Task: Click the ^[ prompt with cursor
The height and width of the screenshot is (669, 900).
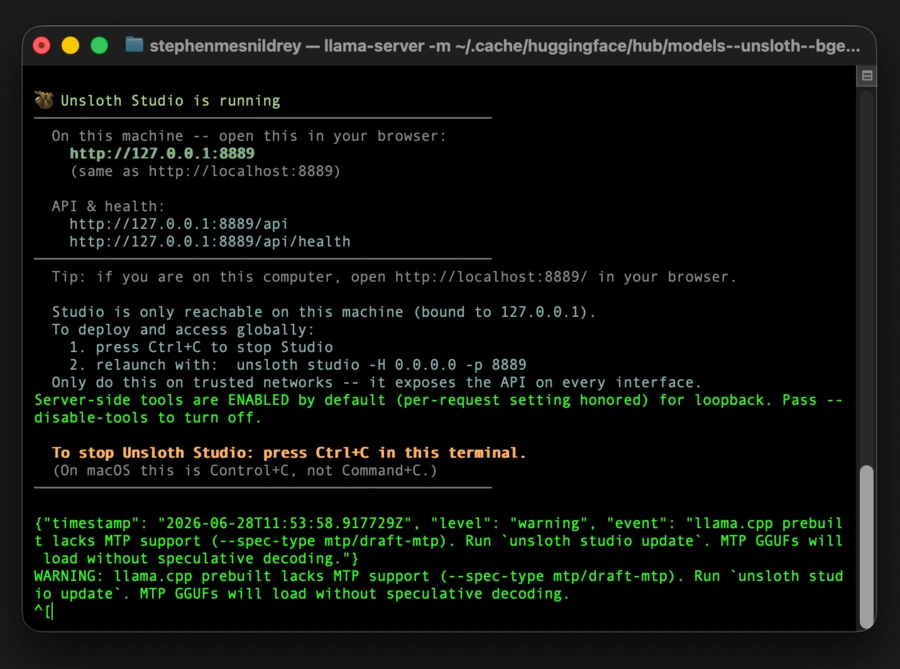Action: tap(43, 612)
